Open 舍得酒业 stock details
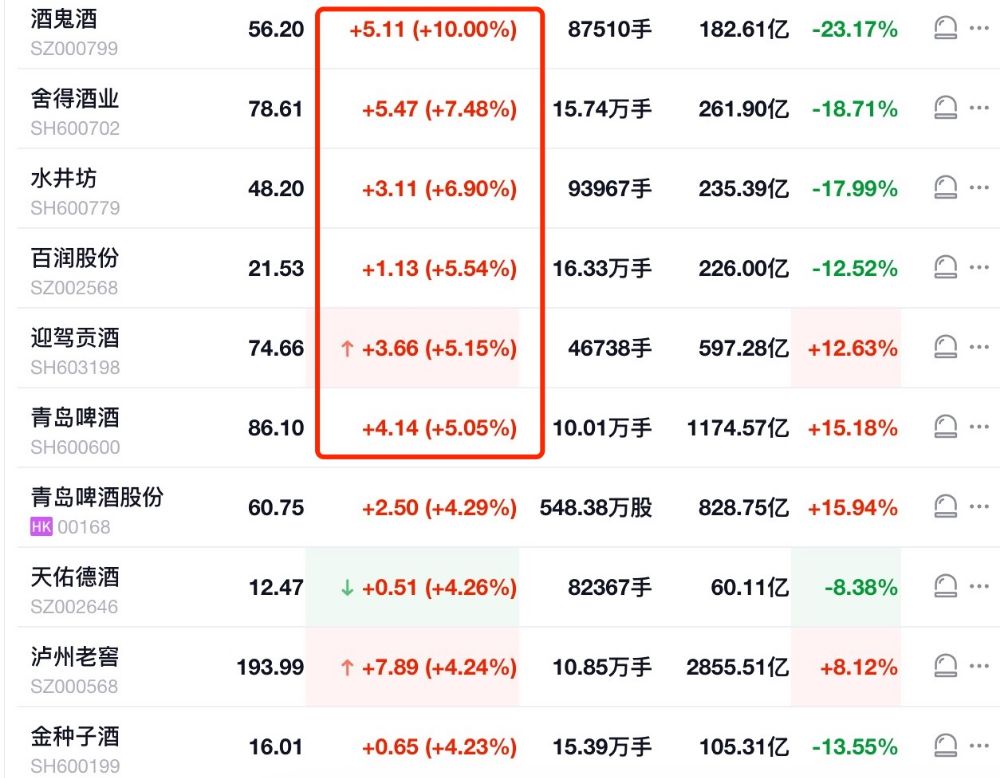This screenshot has width=1000, height=778. (x=75, y=98)
